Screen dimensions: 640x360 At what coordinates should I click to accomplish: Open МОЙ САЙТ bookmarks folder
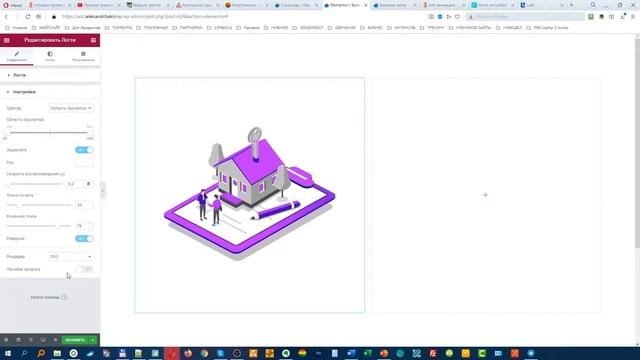point(46,28)
